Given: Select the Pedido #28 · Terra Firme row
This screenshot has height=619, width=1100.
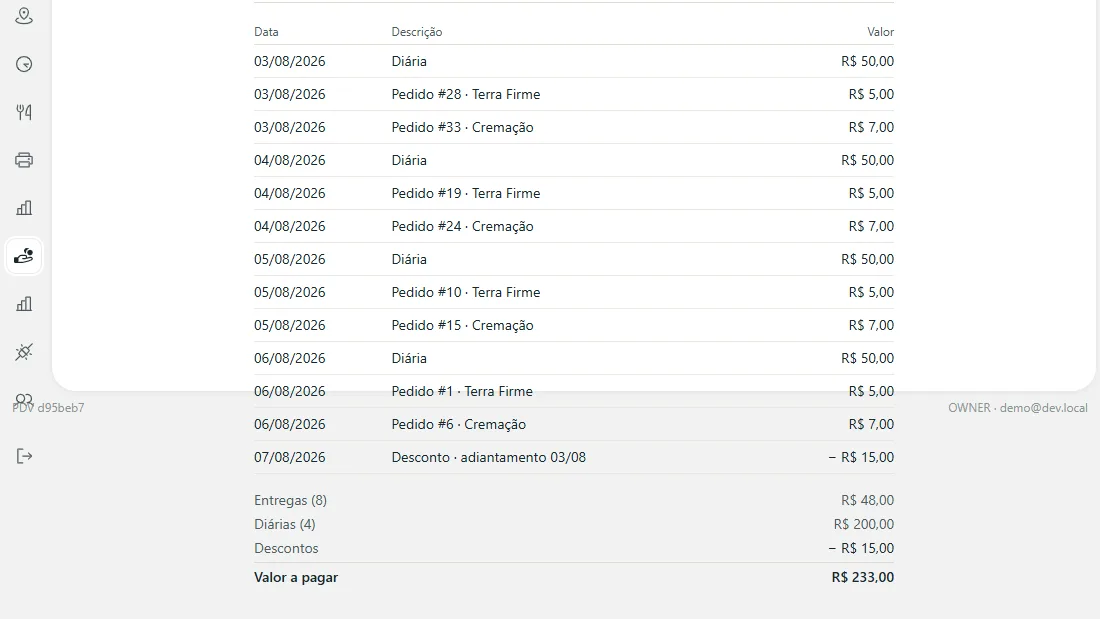Looking at the screenshot, I should [x=574, y=94].
